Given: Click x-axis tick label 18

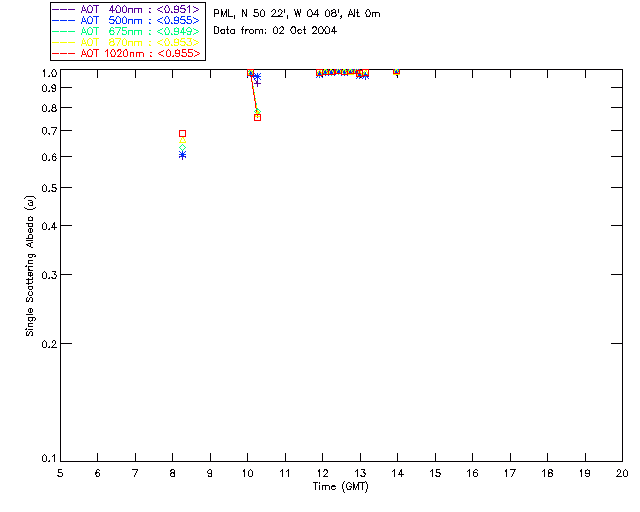Looking at the screenshot, I should [x=547, y=473].
